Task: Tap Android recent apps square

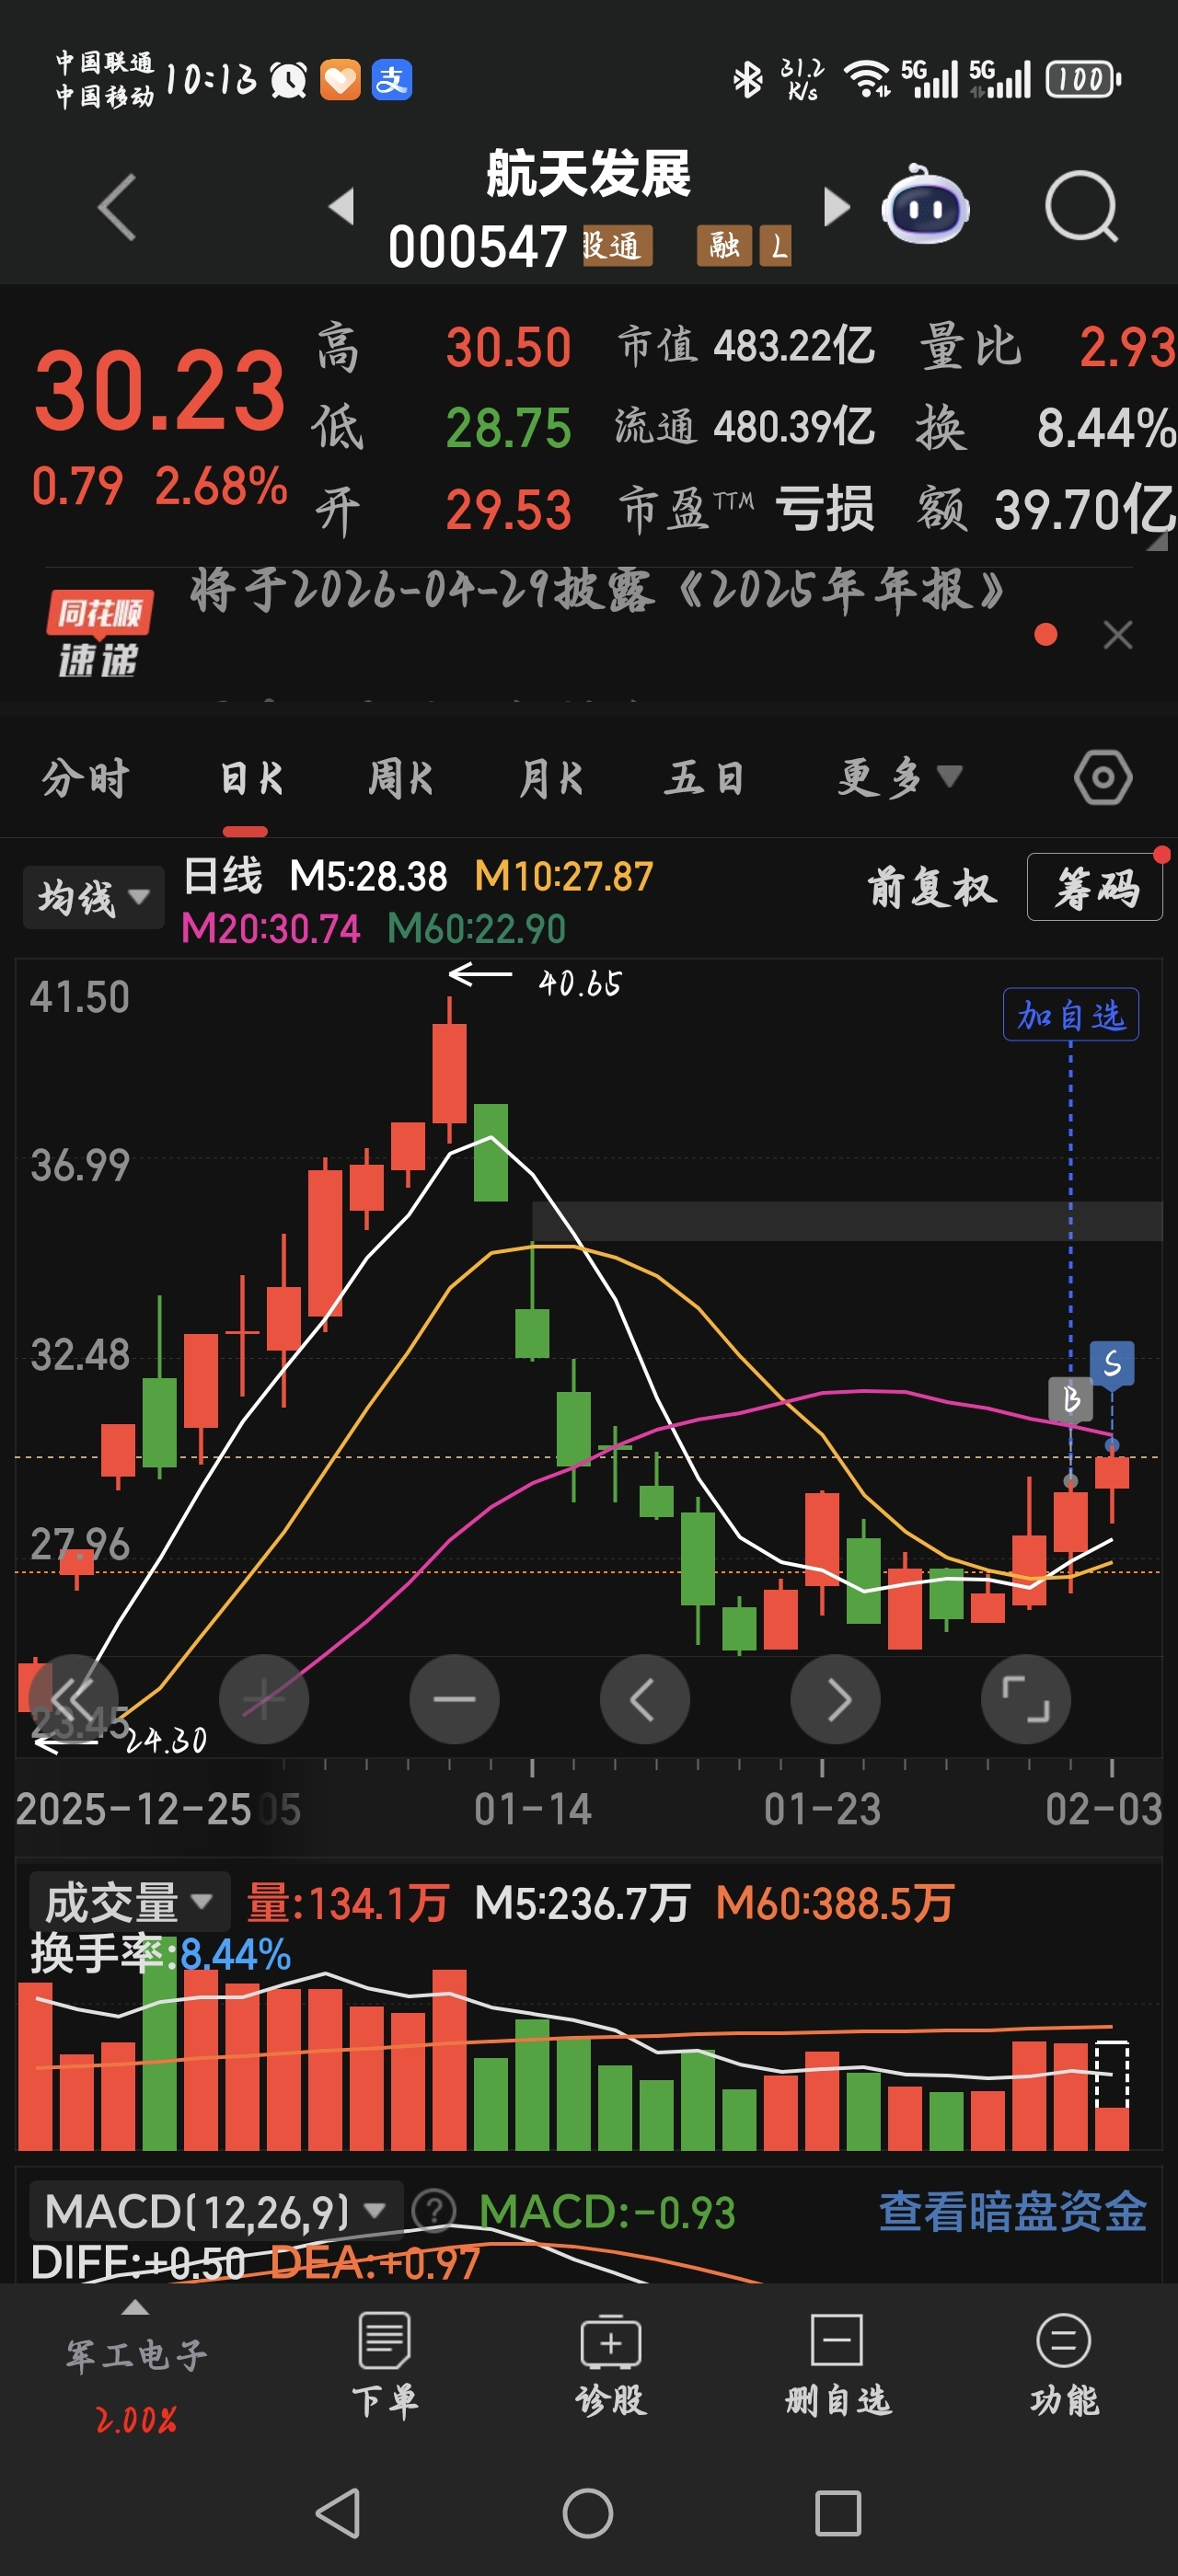Action: click(x=838, y=2513)
